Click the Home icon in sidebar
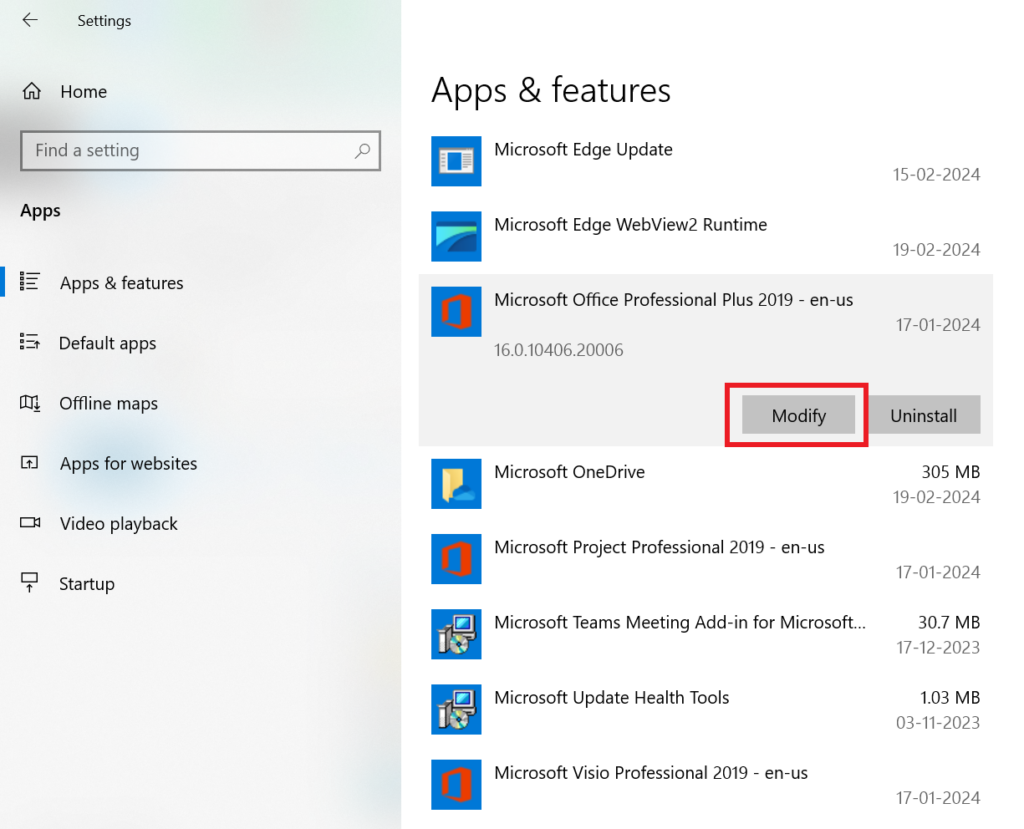 click(31, 92)
